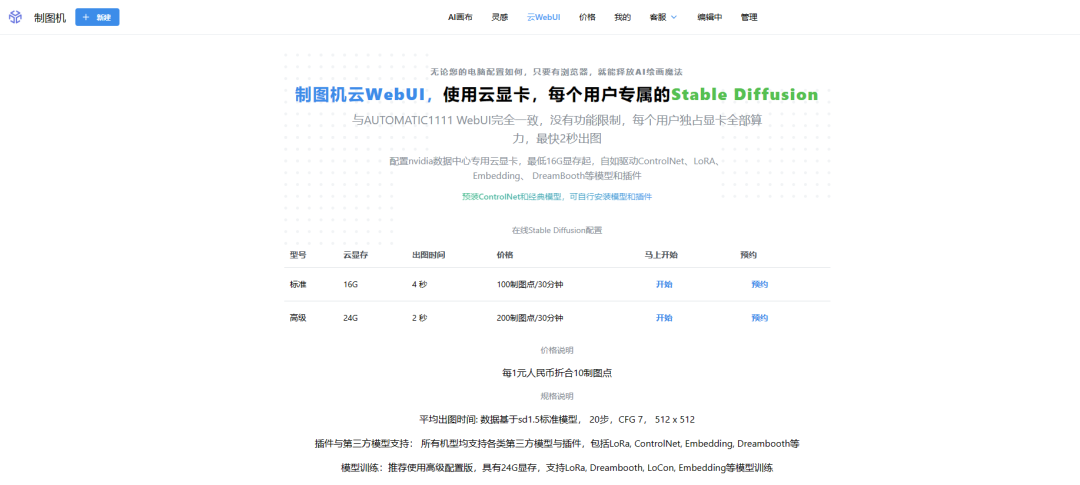Screen dimensions: 1080x485
Task: Click the 制图机 cube logo icon
Action: pos(15,17)
